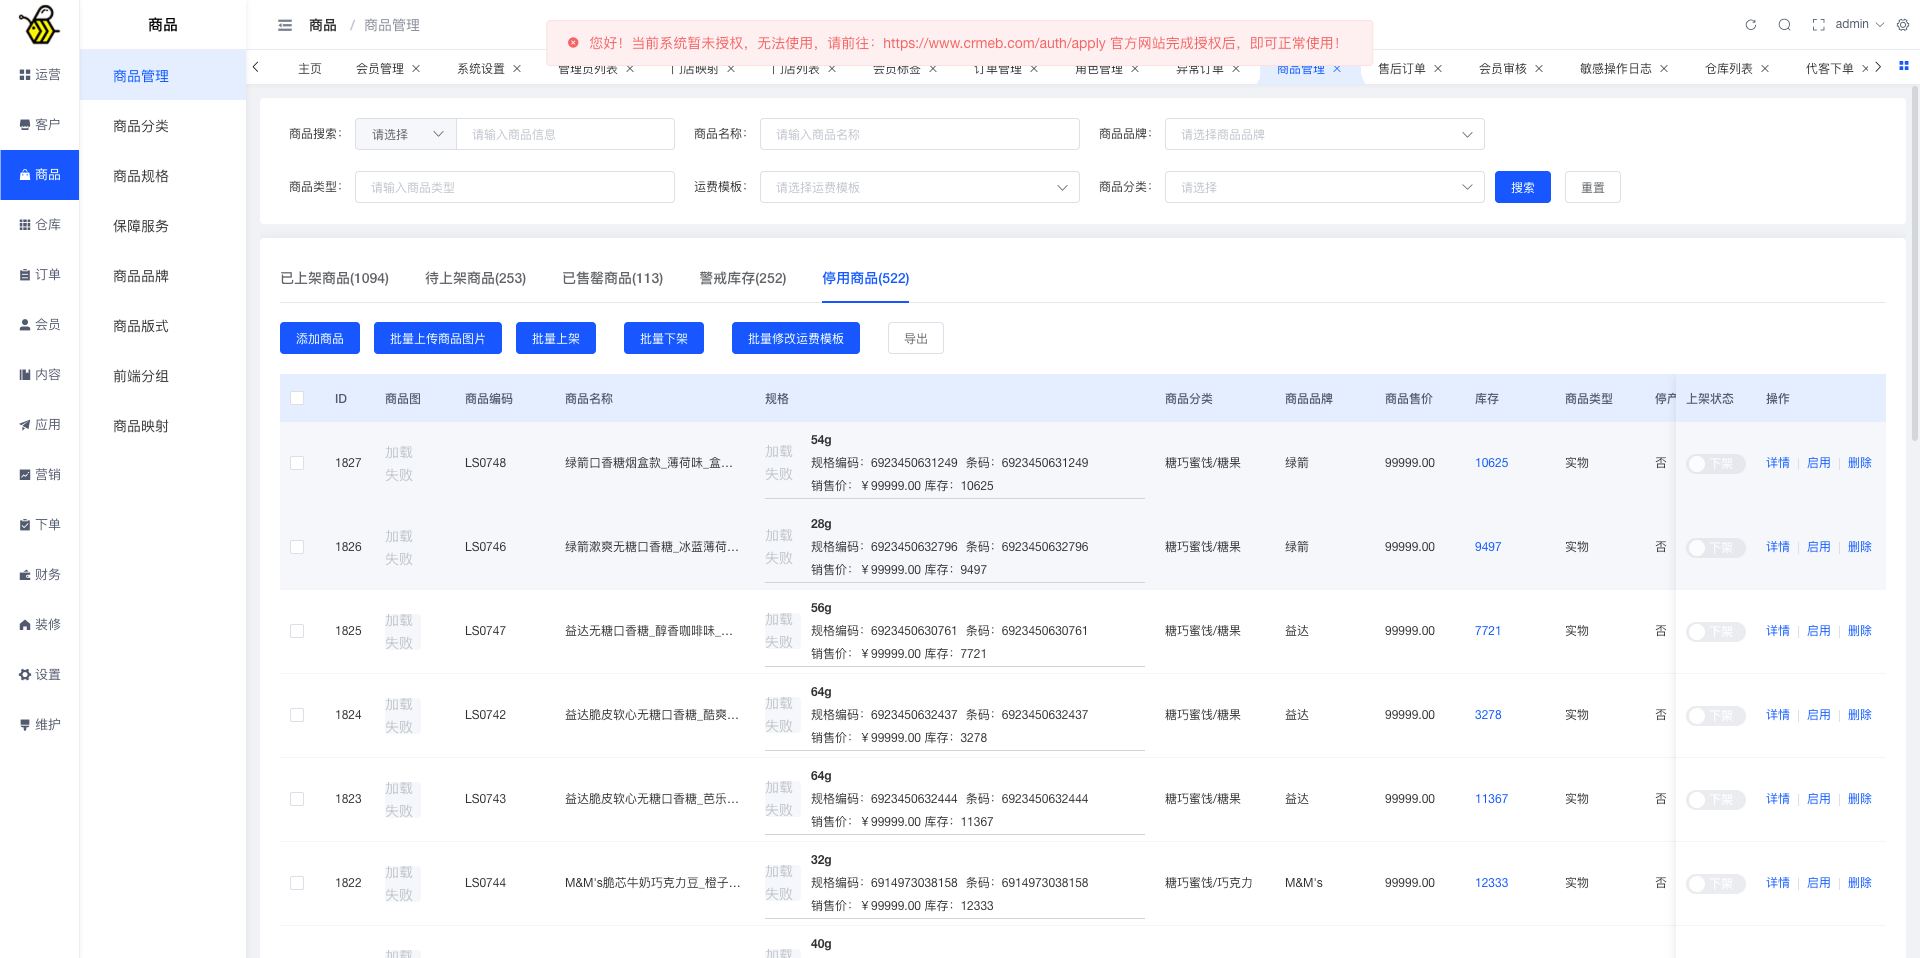
Task: Collapse the menu with hamburger icon
Action: click(x=285, y=25)
